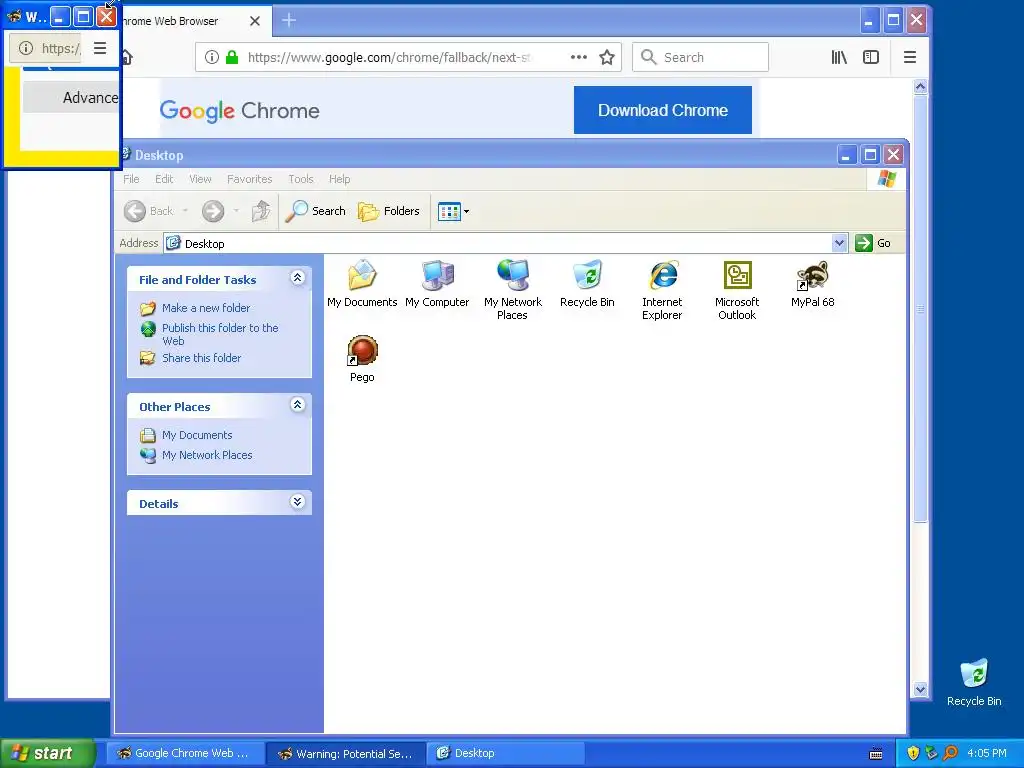Click the Search button in Explorer toolbar
Image resolution: width=1024 pixels, height=768 pixels.
click(316, 211)
